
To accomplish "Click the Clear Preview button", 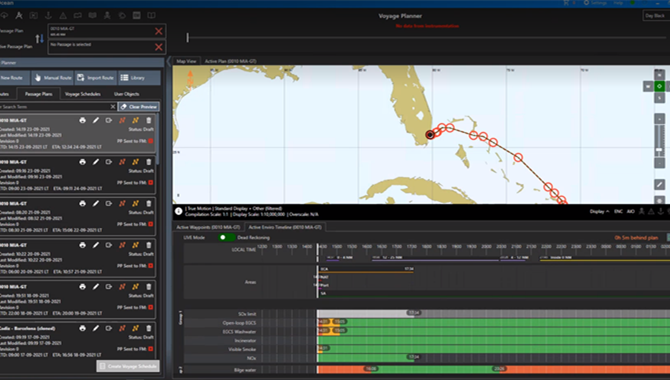I will click(139, 107).
